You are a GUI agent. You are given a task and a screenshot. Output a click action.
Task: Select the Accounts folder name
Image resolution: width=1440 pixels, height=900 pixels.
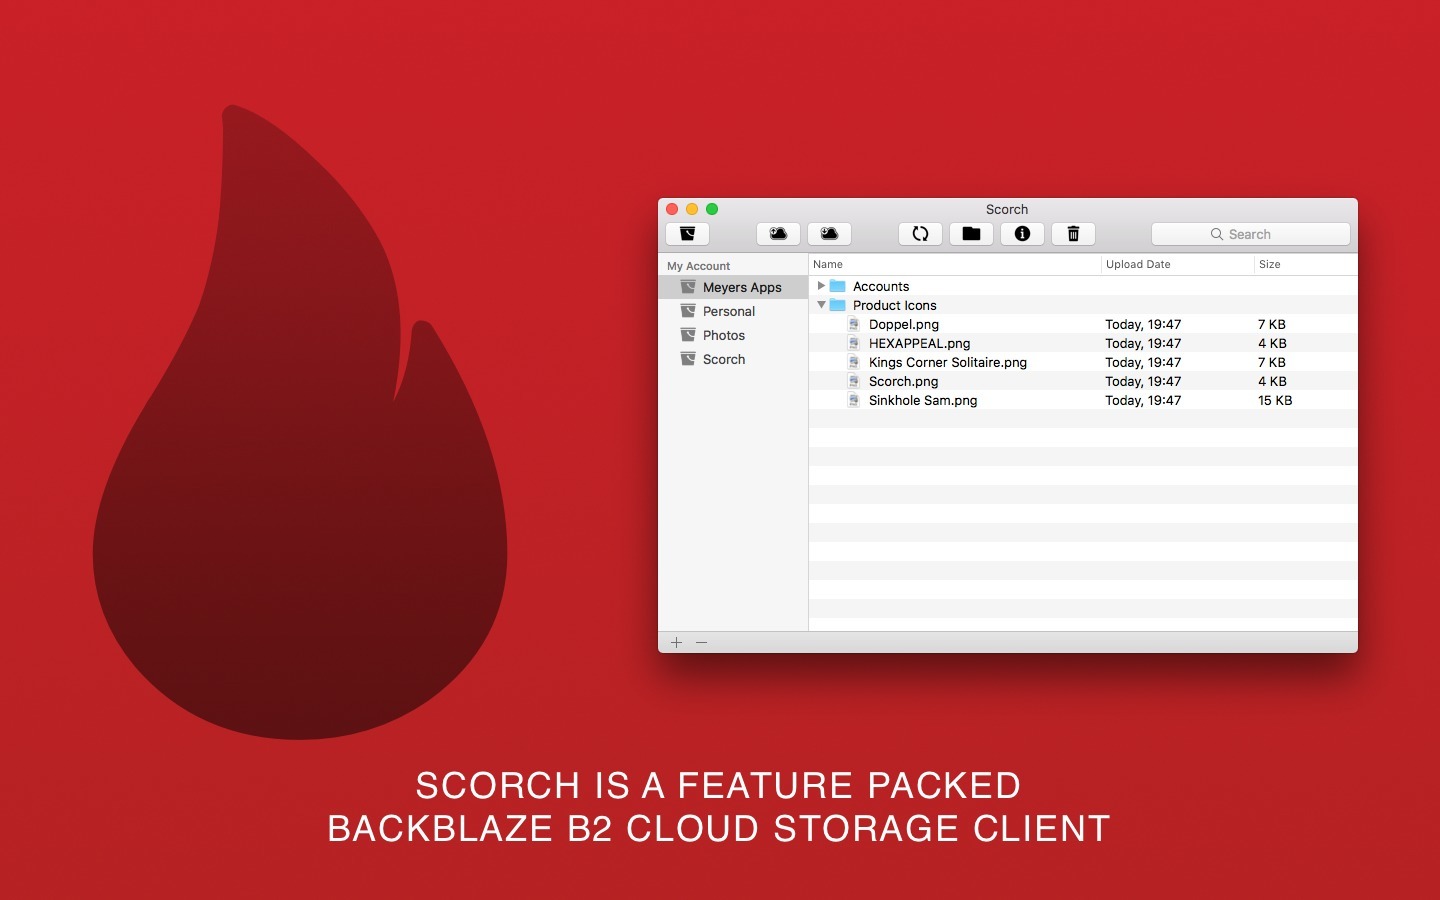[881, 286]
